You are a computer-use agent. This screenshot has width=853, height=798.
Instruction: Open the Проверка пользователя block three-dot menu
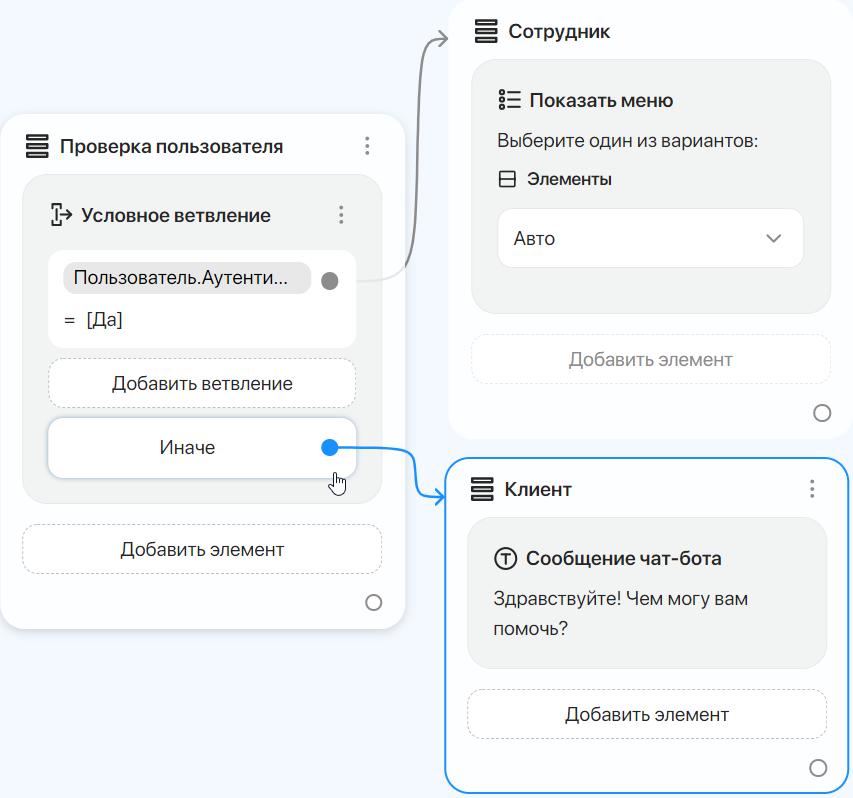[367, 147]
